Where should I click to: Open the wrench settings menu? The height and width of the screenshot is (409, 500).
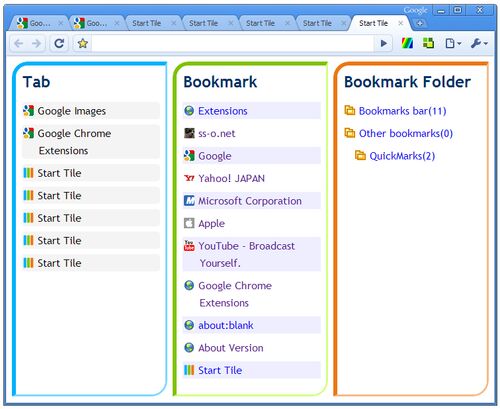pyautogui.click(x=479, y=43)
